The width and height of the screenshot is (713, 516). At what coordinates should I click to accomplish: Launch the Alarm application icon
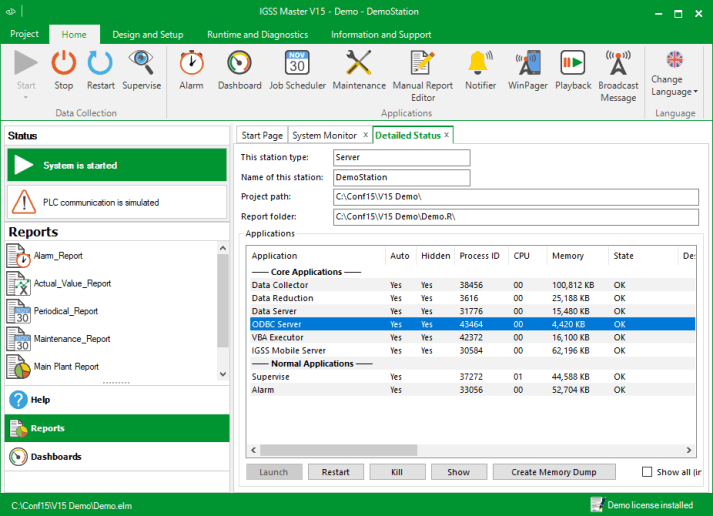pyautogui.click(x=191, y=64)
